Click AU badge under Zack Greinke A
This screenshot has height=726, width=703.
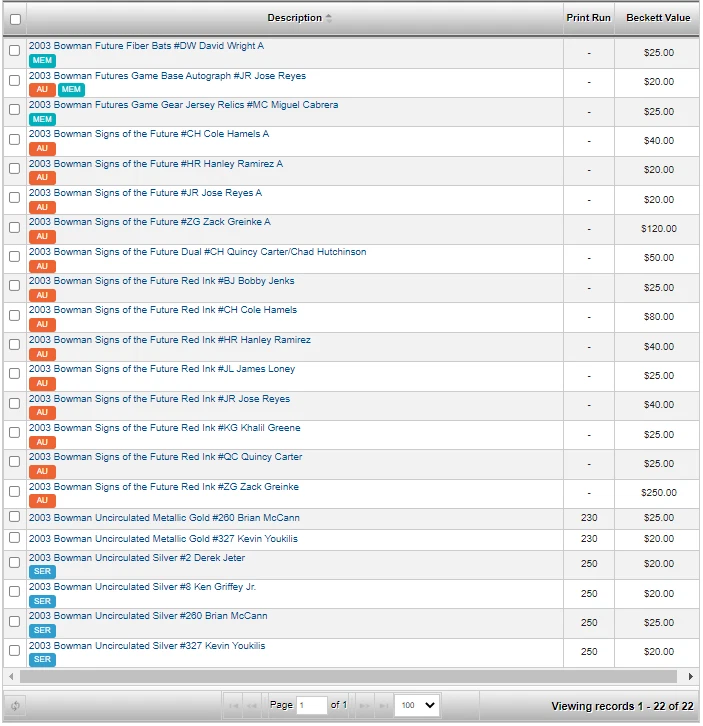tap(42, 237)
